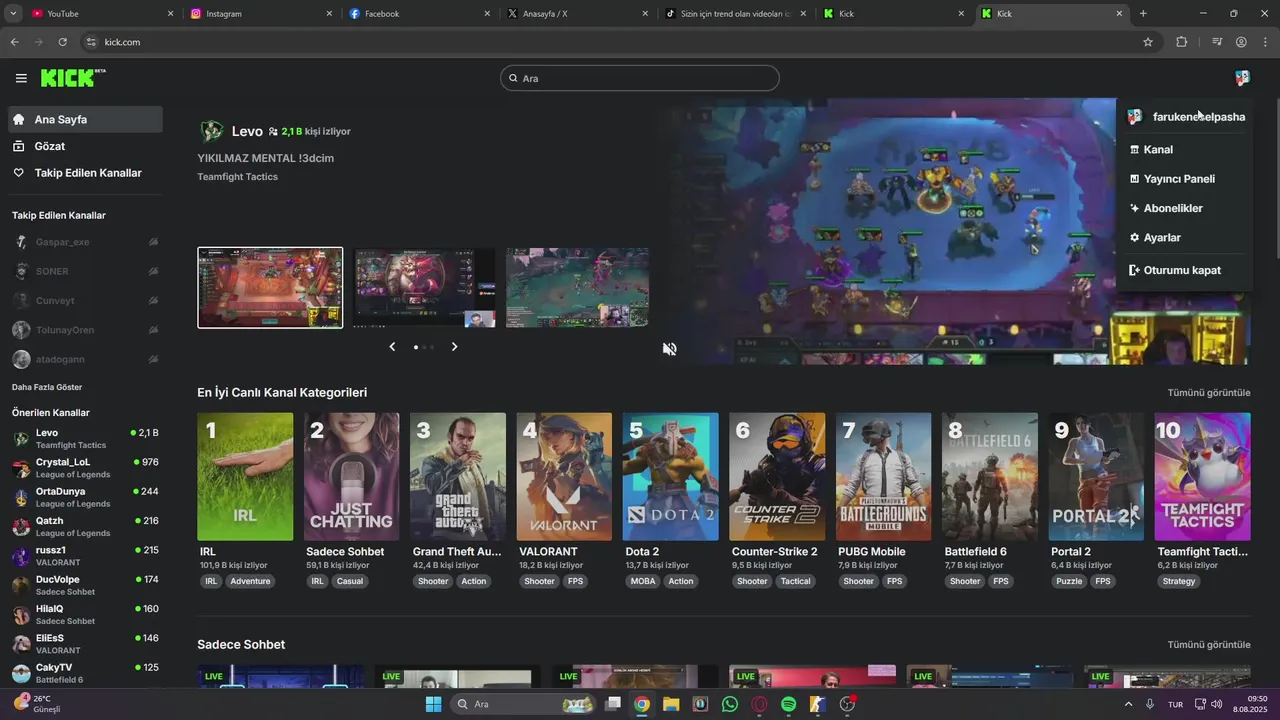Open PUBG Mobile category card

coord(883,477)
